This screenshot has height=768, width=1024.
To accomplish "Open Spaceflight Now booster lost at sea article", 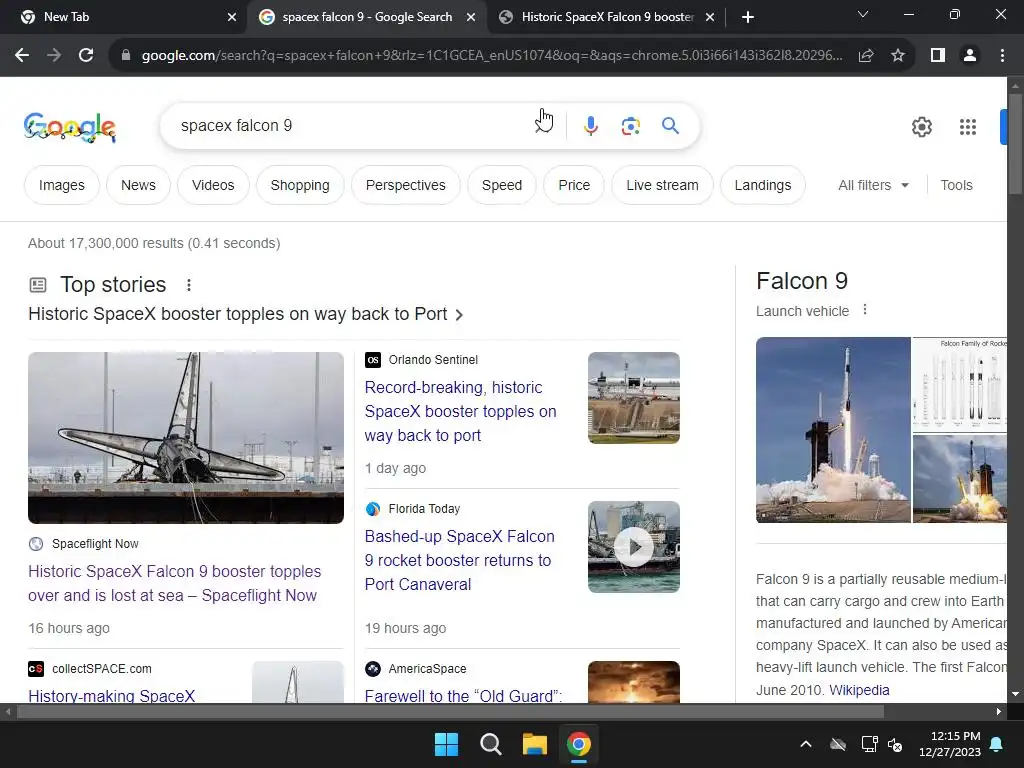I will click(174, 583).
